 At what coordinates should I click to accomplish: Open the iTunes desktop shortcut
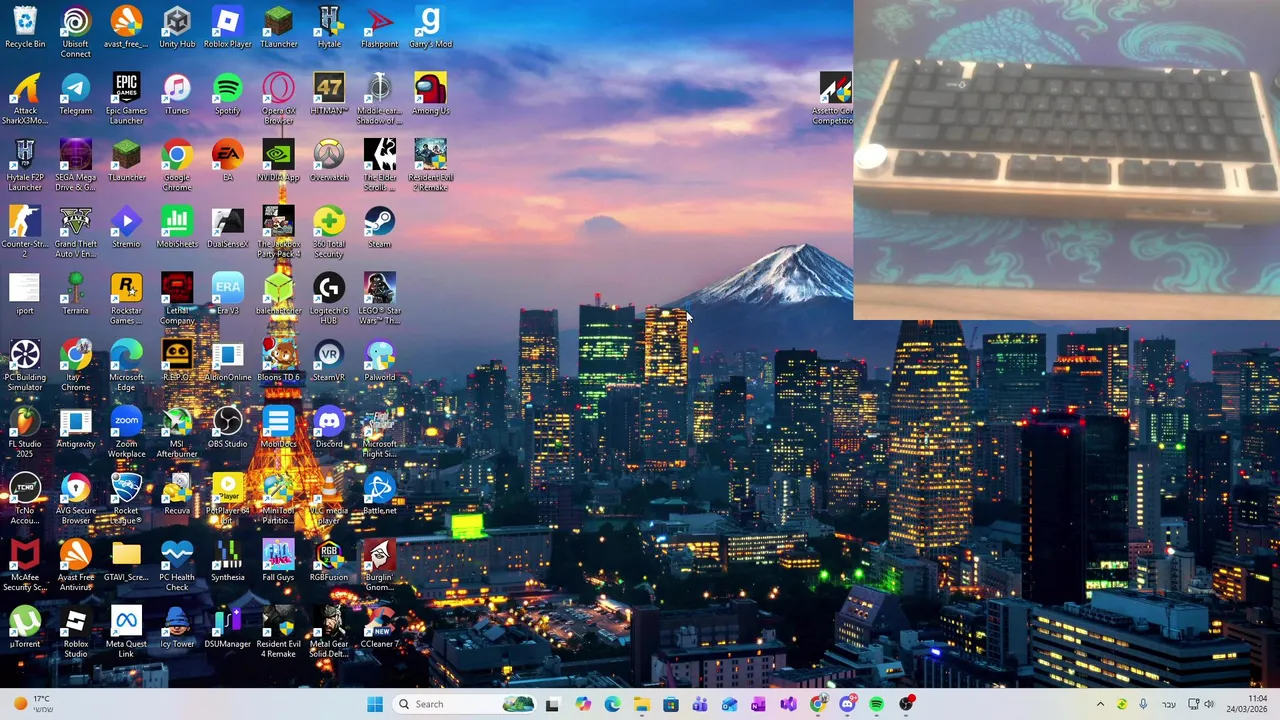[x=177, y=94]
